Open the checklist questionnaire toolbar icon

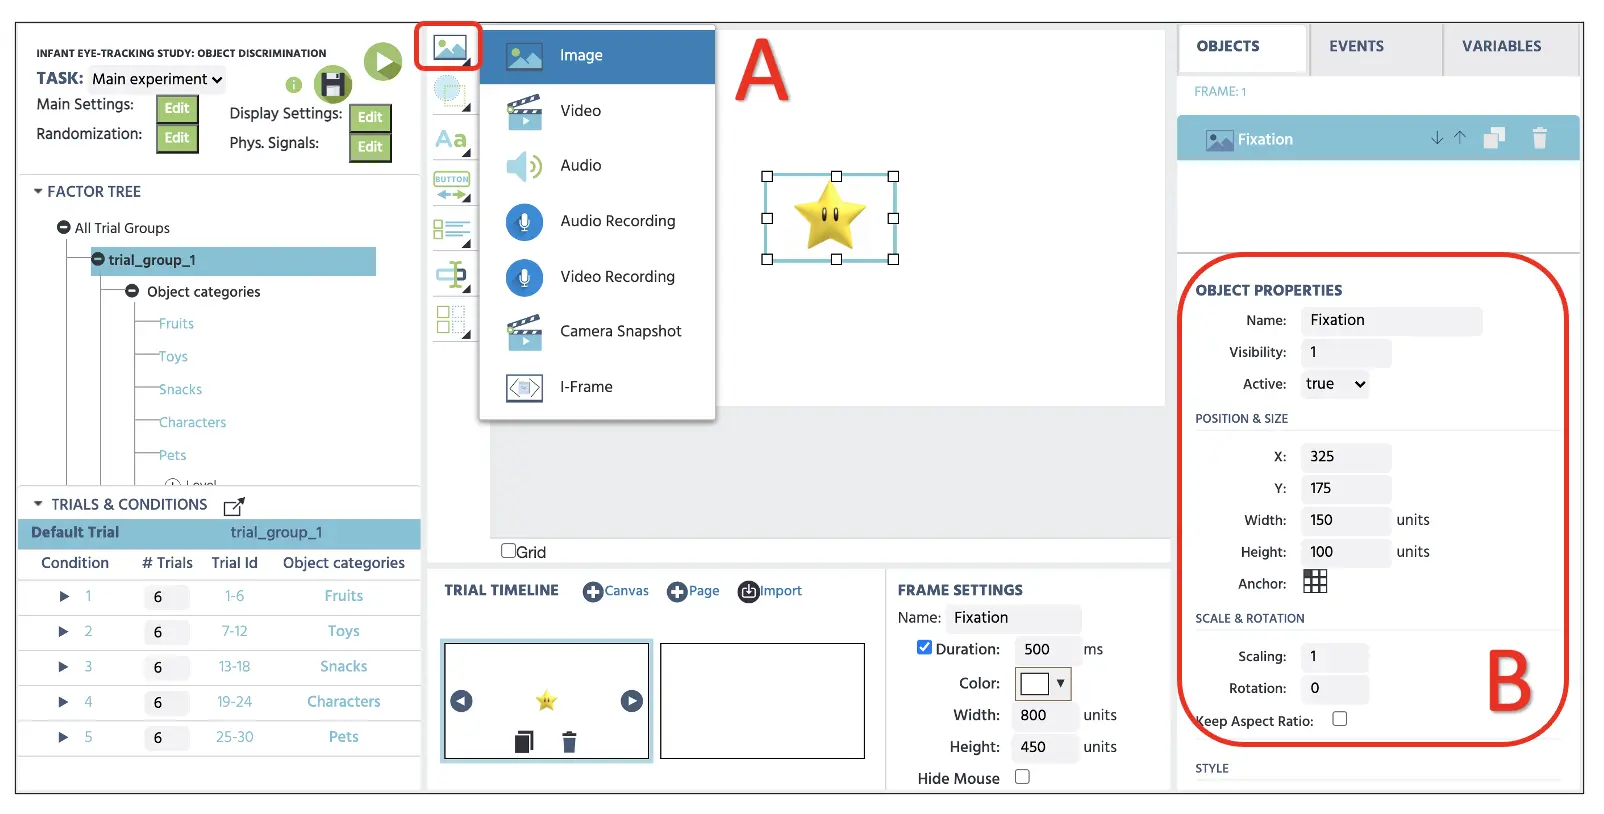(x=451, y=231)
